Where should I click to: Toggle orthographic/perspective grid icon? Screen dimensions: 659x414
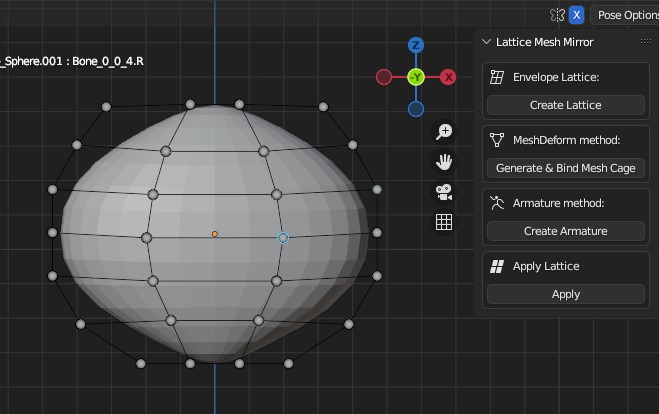click(x=444, y=222)
